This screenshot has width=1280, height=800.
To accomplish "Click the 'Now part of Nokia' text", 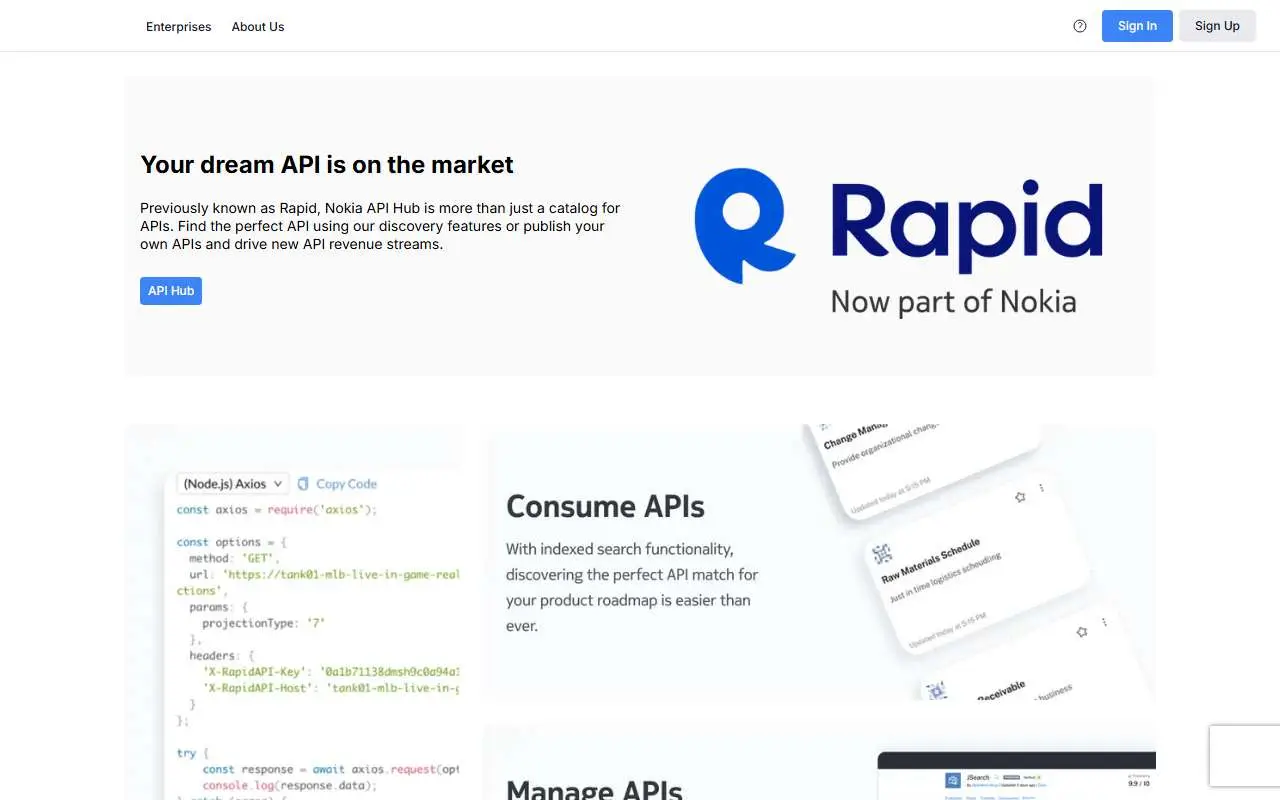I will click(953, 301).
